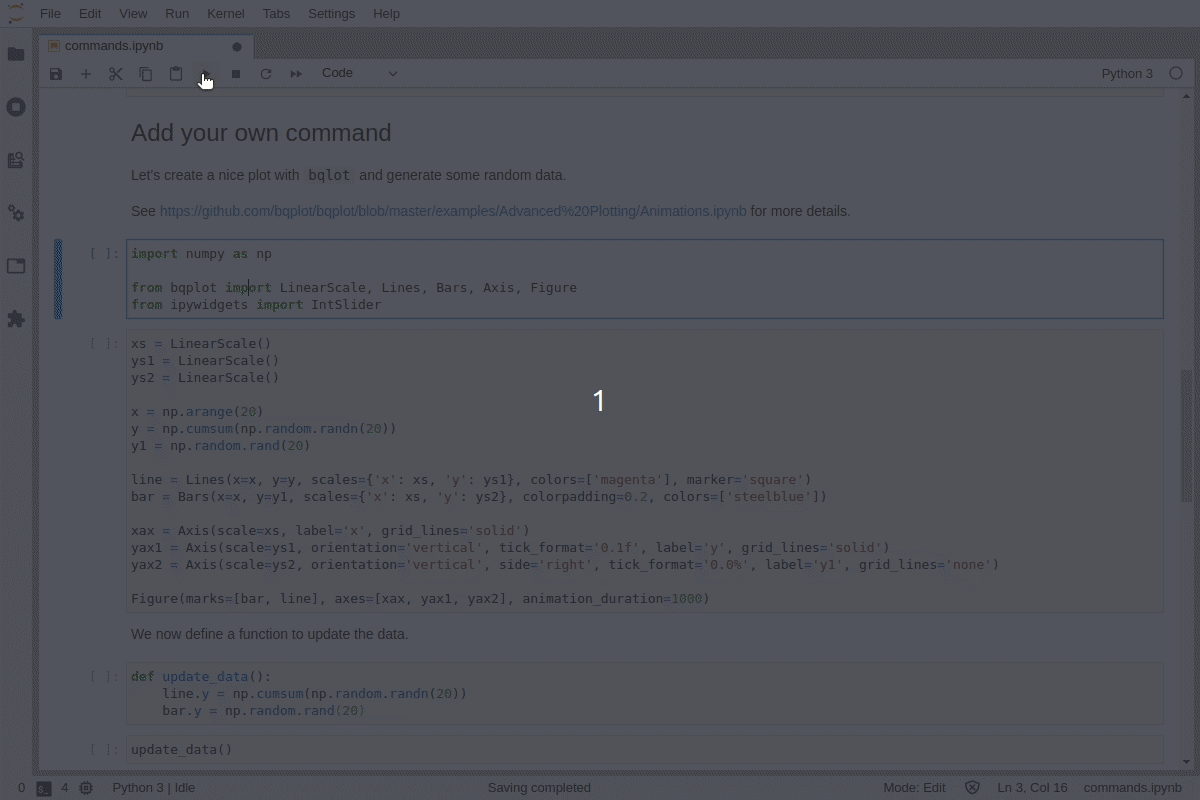
Task: Click the kernel count gear icon in status bar
Action: coord(86,788)
